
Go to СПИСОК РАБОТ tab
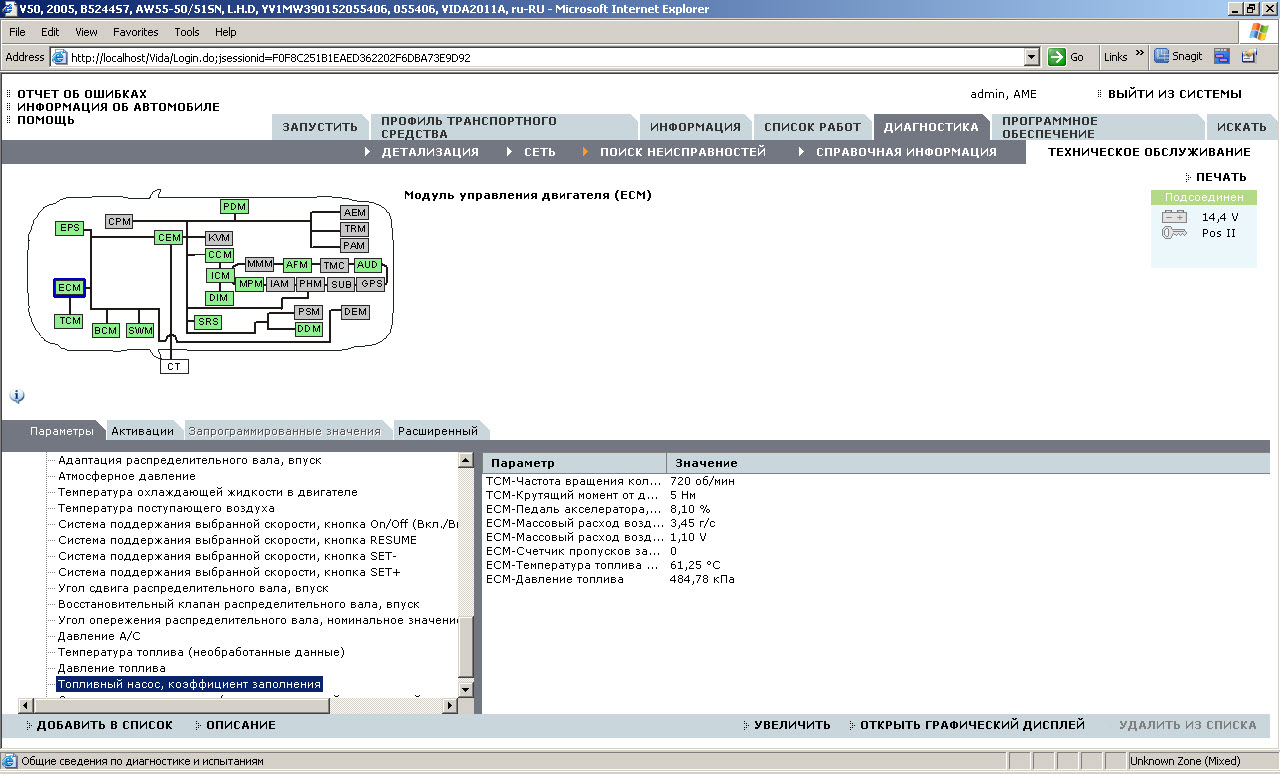click(x=812, y=127)
